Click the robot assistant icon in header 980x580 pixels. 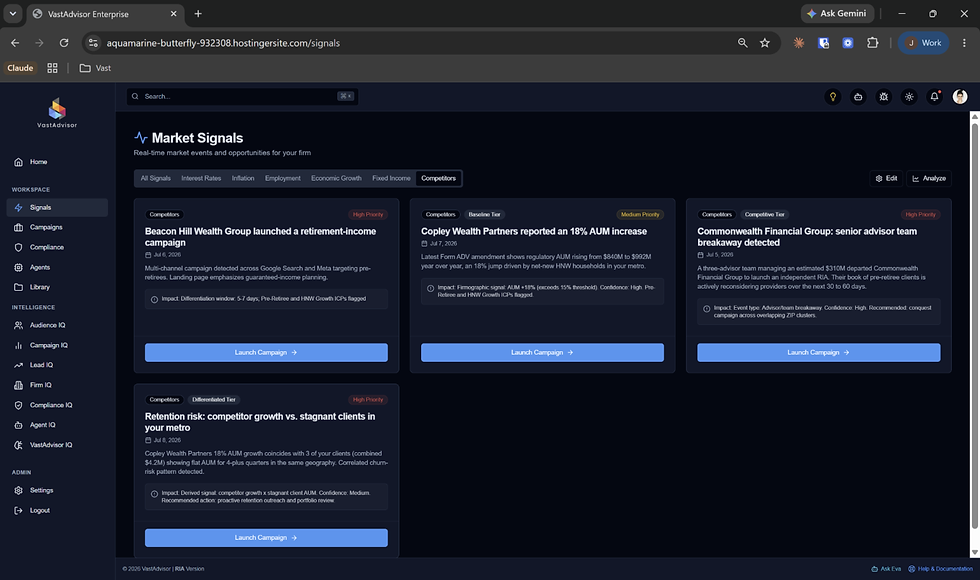(x=858, y=97)
